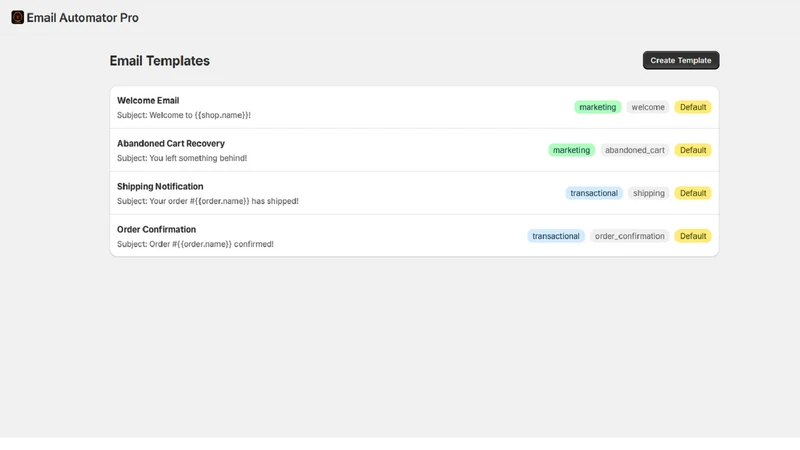Click marketing tag on Welcome Email row
Image resolution: width=800 pixels, height=450 pixels.
pos(597,107)
